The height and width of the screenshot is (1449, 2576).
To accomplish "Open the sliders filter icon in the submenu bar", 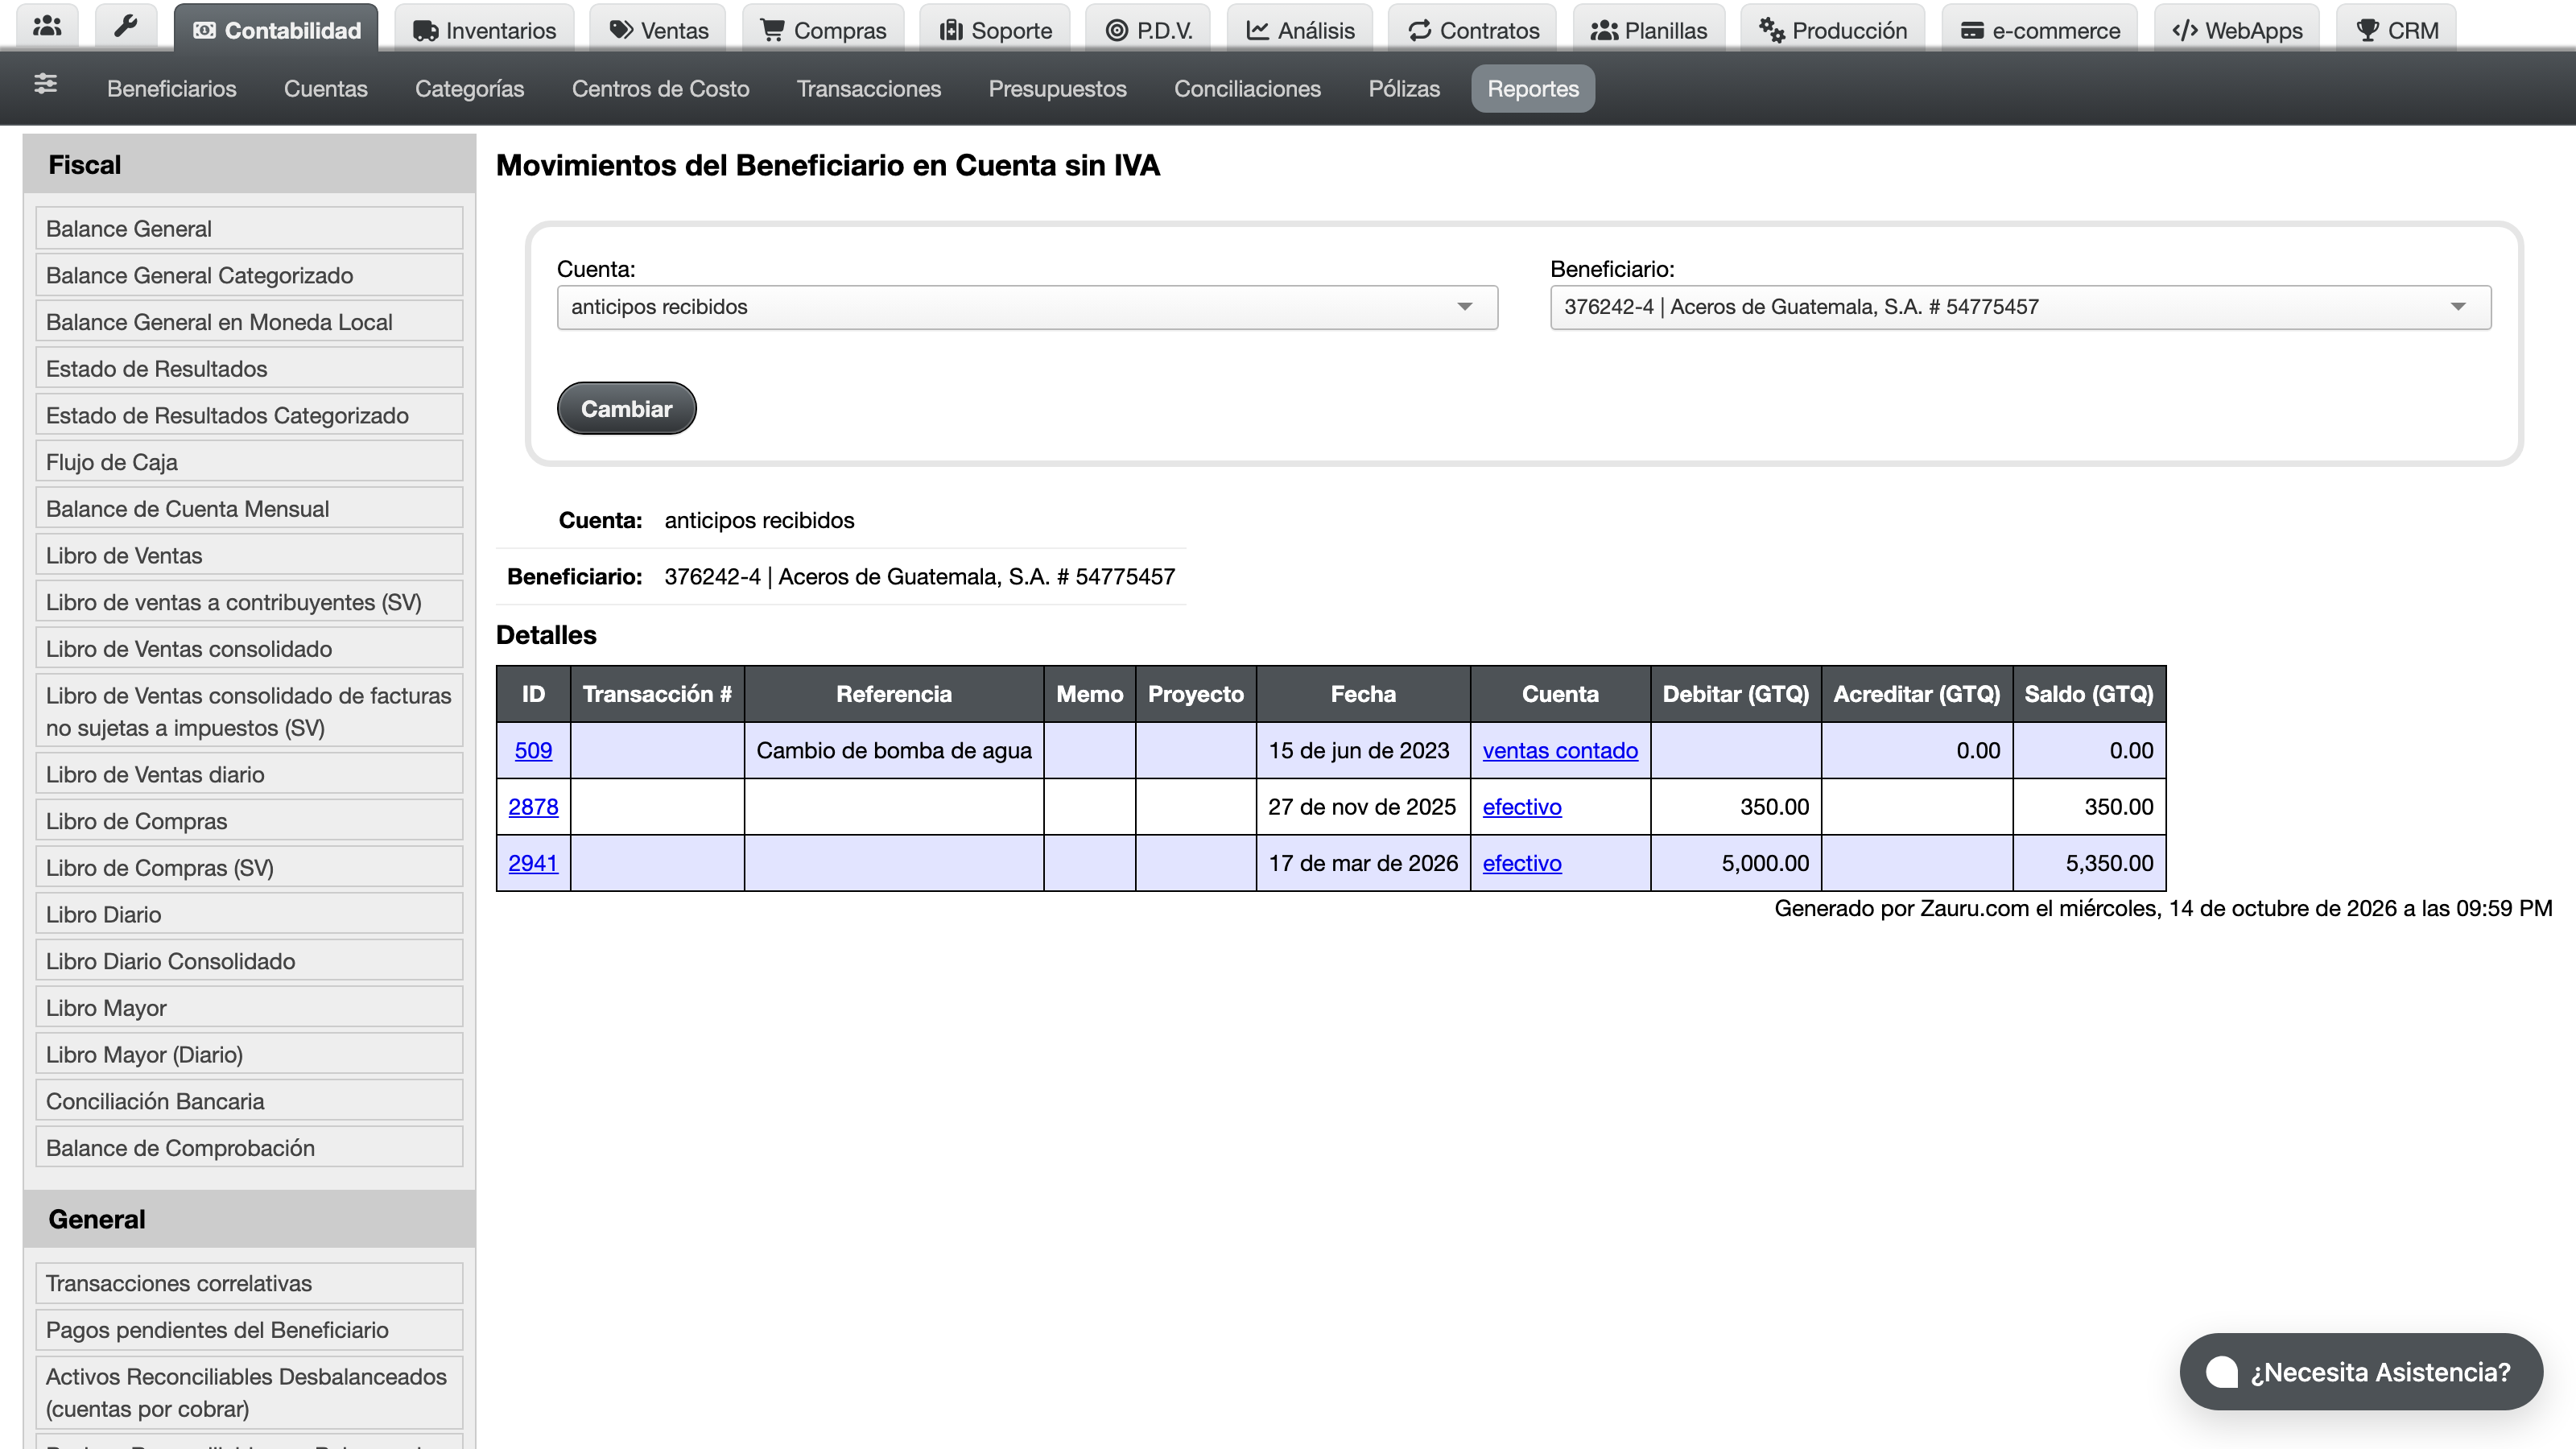I will 45,85.
